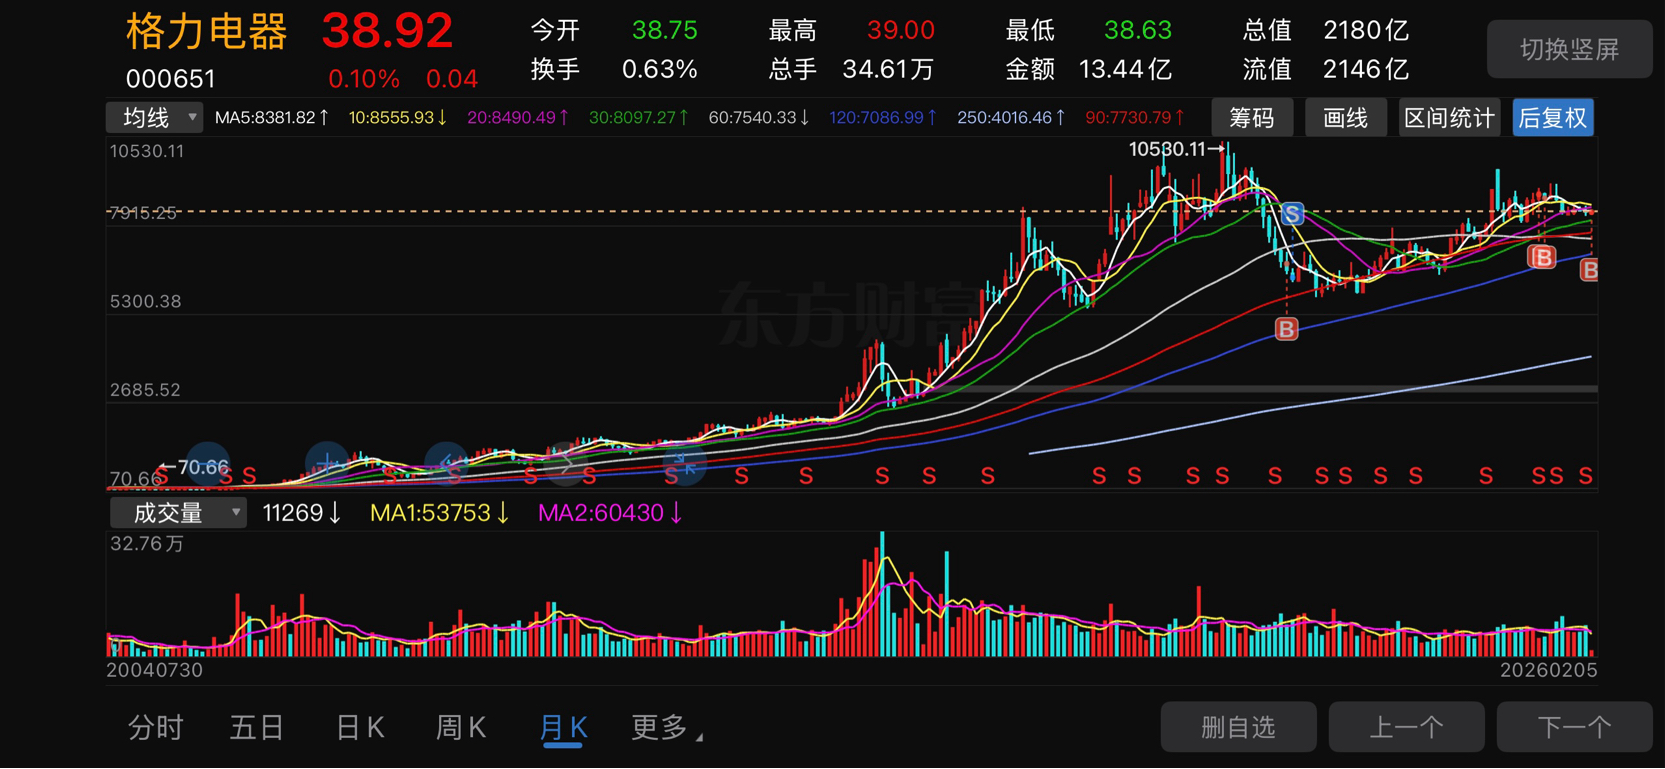Click the 总值 value 2180亿
The image size is (1665, 769).
click(1366, 31)
